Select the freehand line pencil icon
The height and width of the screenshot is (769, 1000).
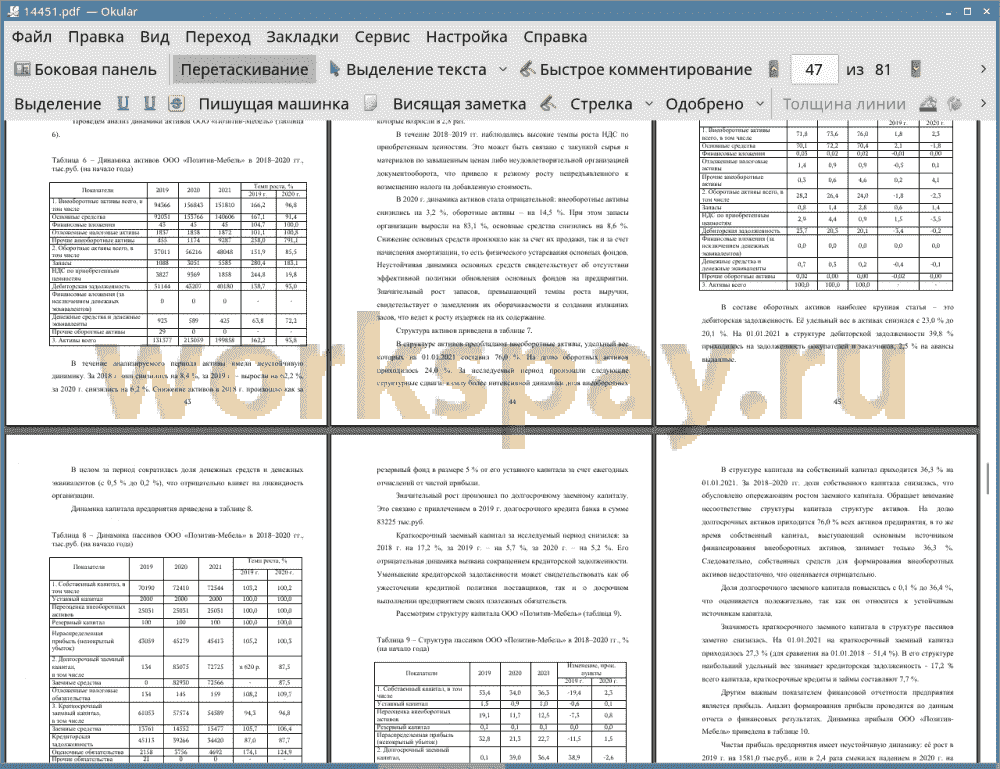pyautogui.click(x=548, y=104)
